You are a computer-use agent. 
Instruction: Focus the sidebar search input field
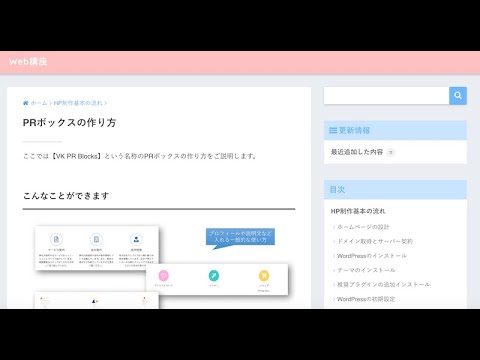click(x=386, y=96)
